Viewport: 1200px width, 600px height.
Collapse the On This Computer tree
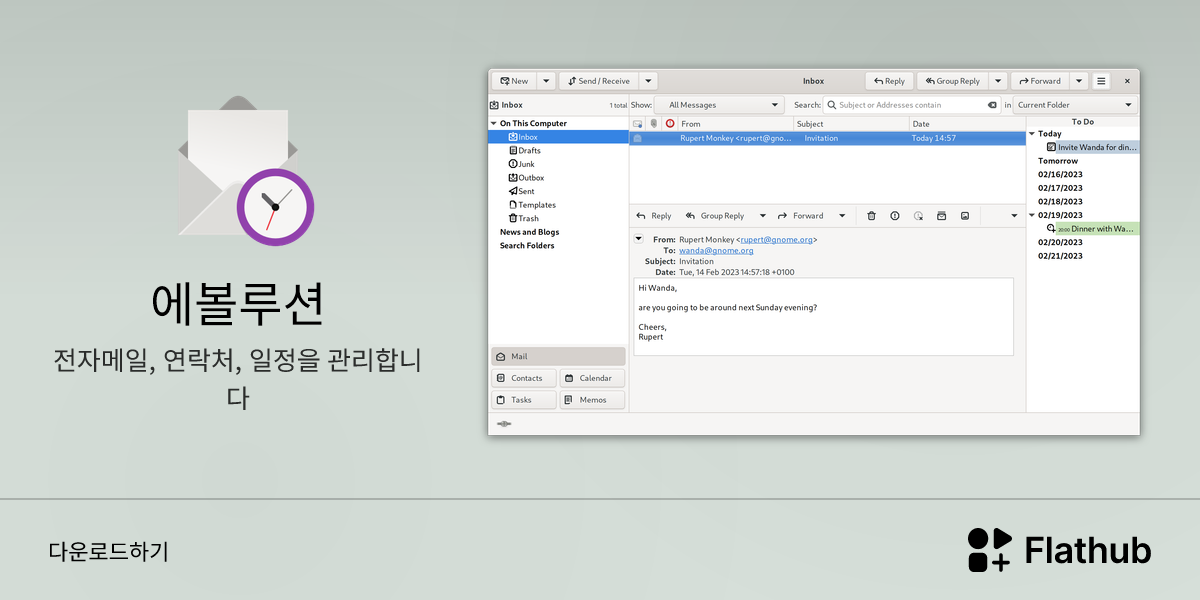[493, 124]
